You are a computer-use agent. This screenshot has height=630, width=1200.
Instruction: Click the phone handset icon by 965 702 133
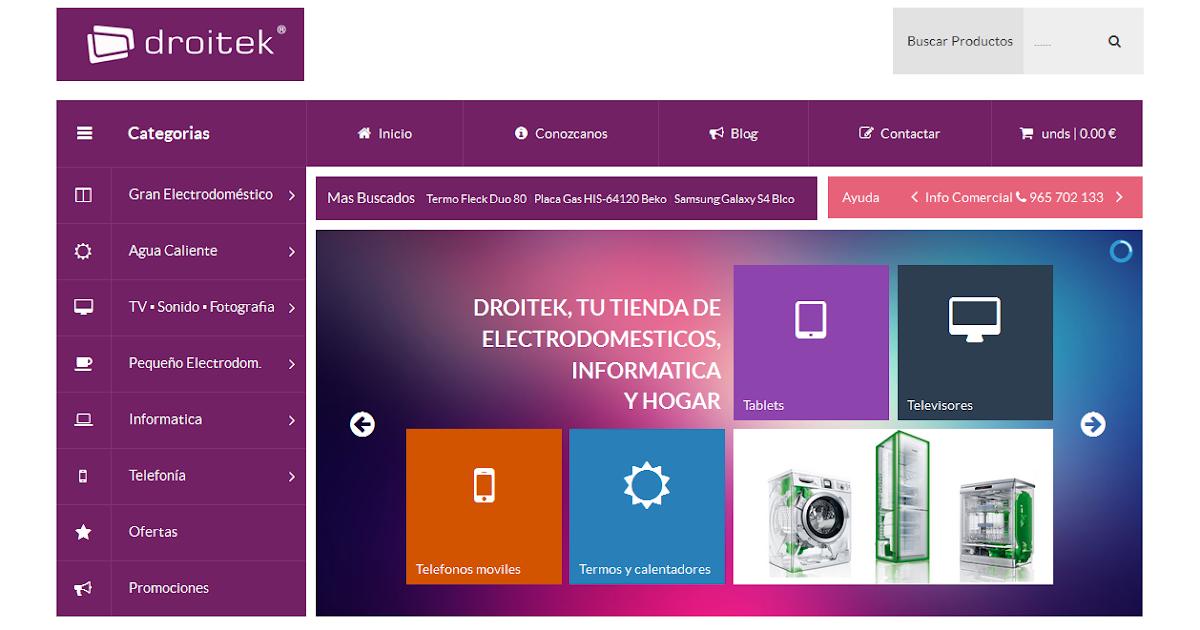[x=1021, y=197]
